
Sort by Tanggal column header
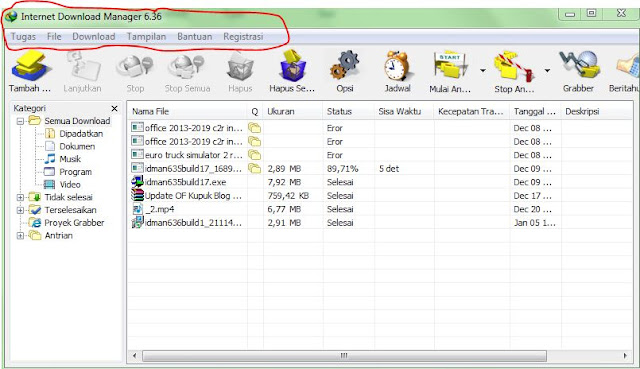tap(536, 111)
